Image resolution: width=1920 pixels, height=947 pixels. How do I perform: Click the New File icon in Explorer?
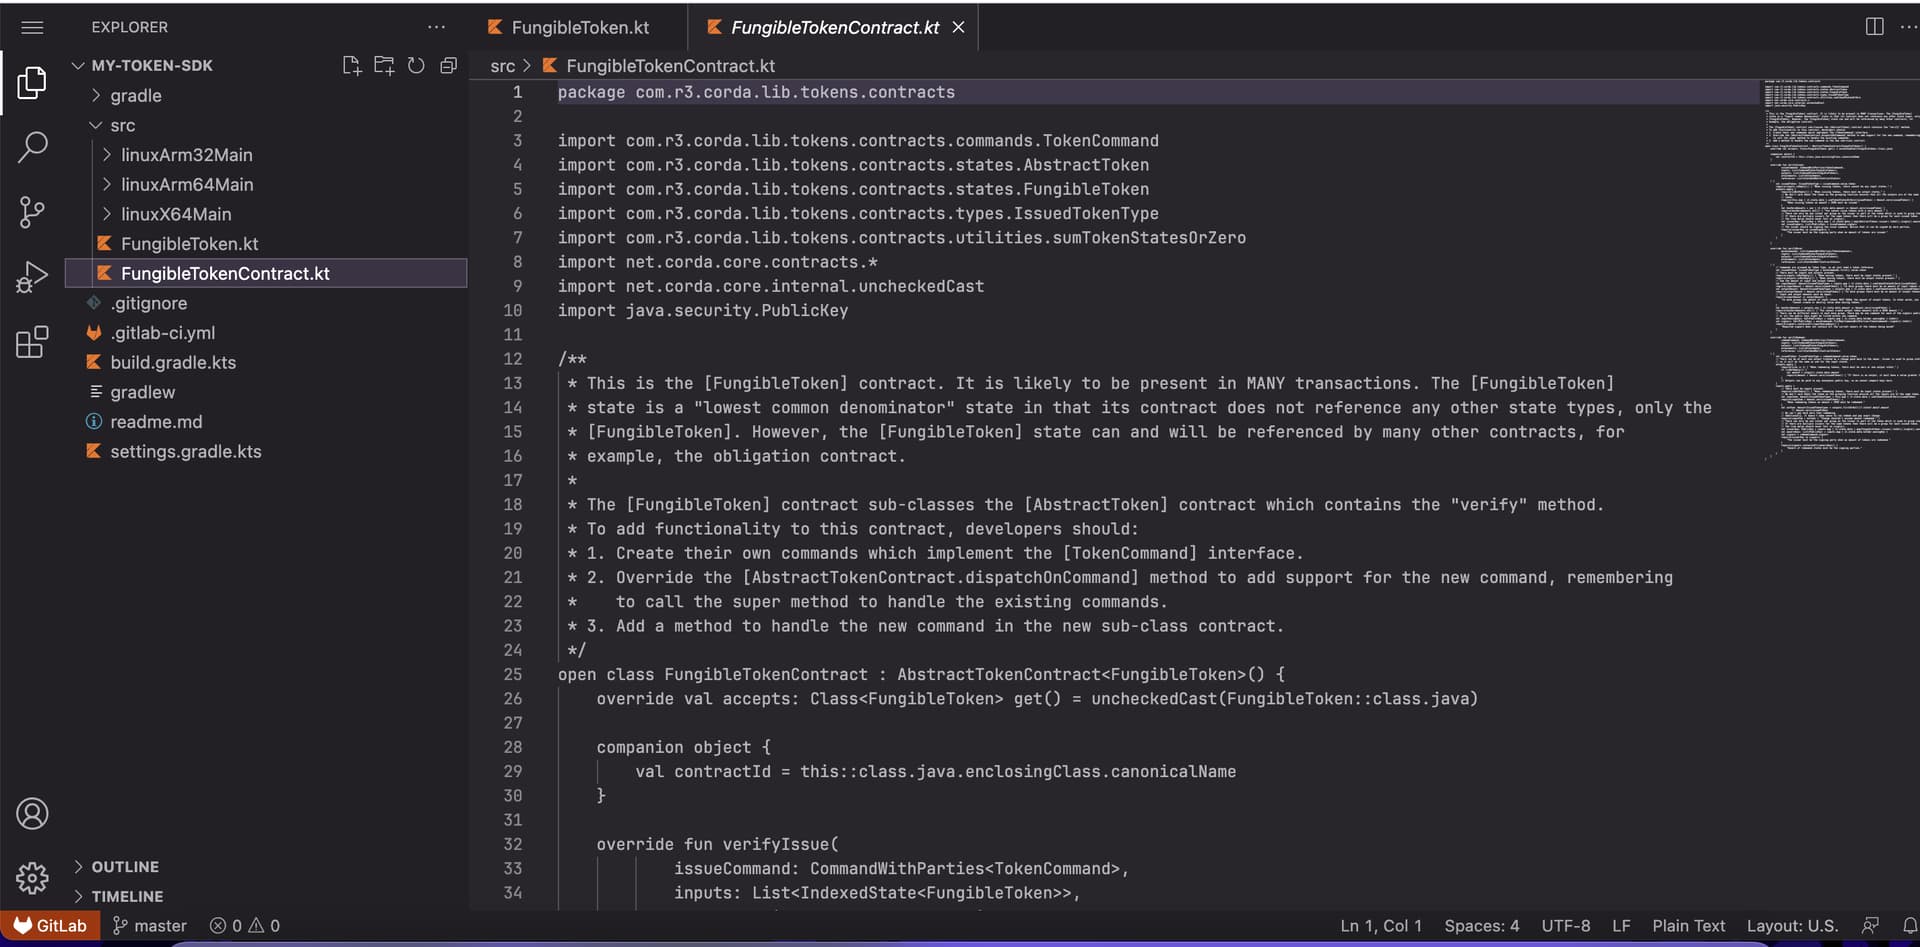(351, 65)
